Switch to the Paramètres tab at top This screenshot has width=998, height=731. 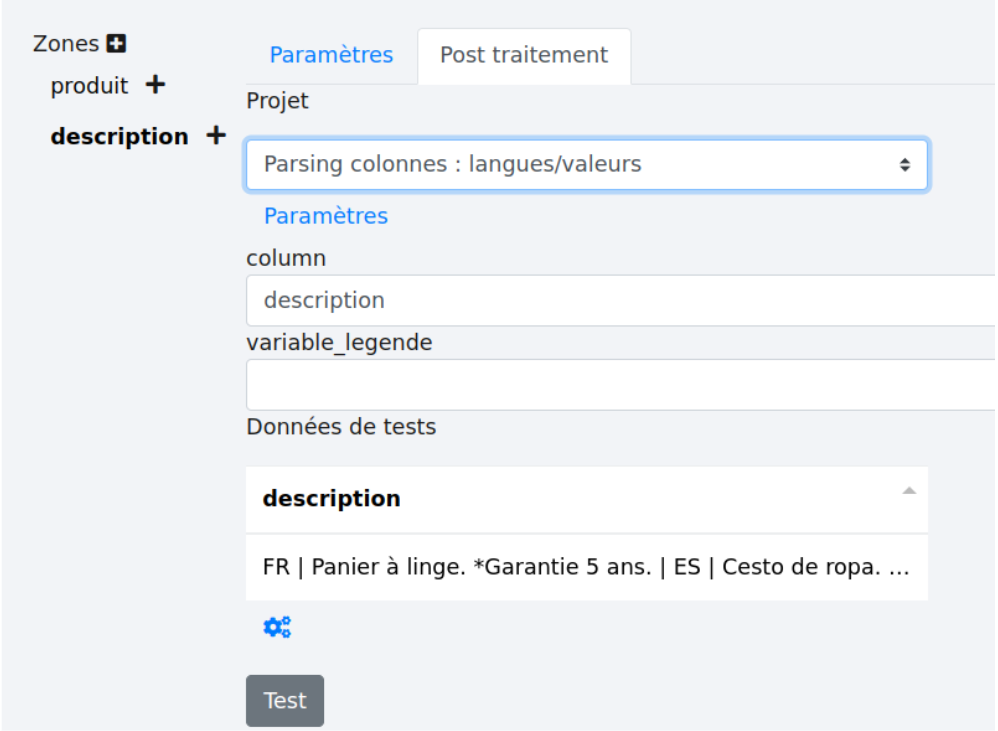[x=331, y=55]
